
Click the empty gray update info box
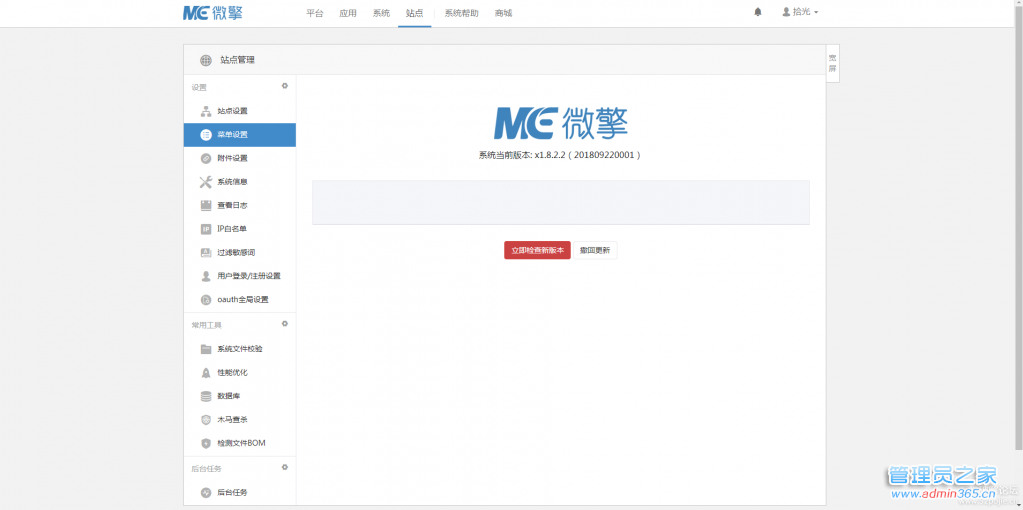tap(560, 203)
